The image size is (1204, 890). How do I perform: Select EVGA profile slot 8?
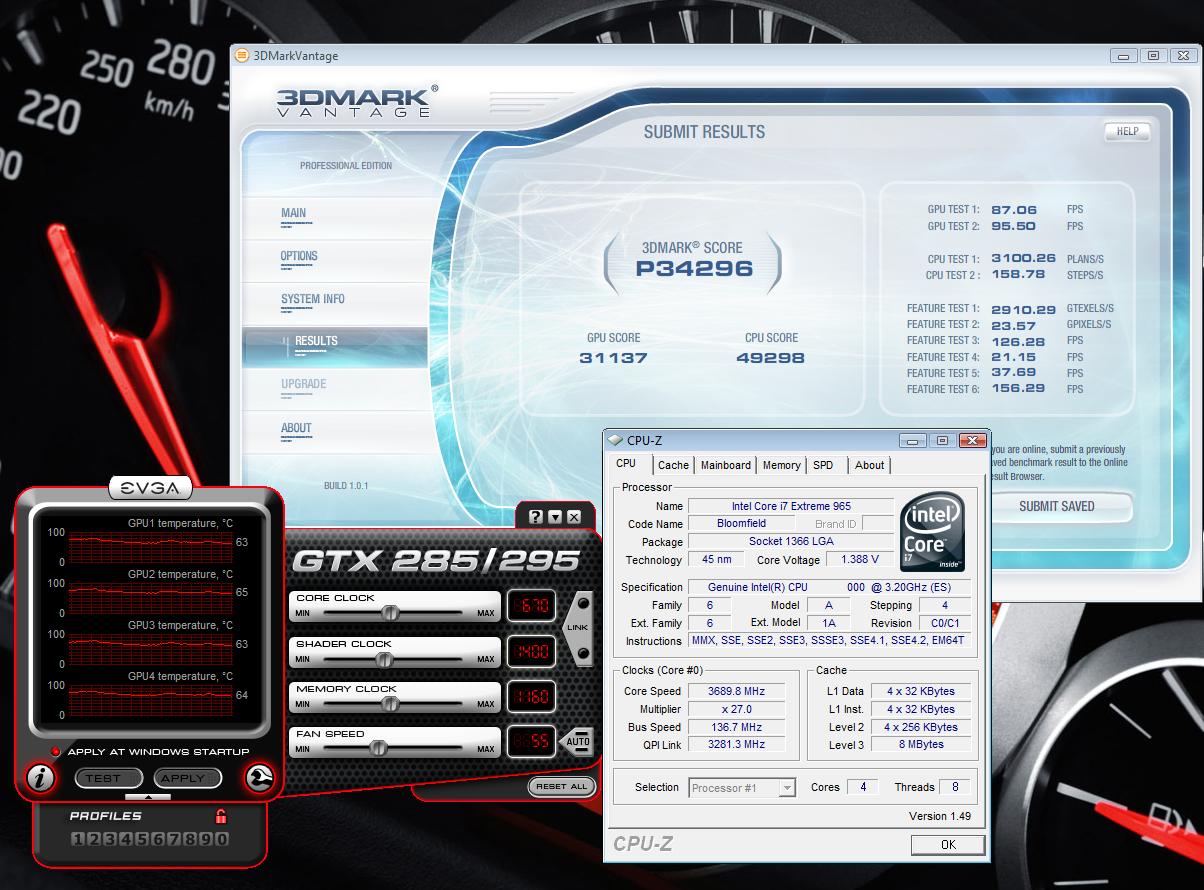coord(190,838)
